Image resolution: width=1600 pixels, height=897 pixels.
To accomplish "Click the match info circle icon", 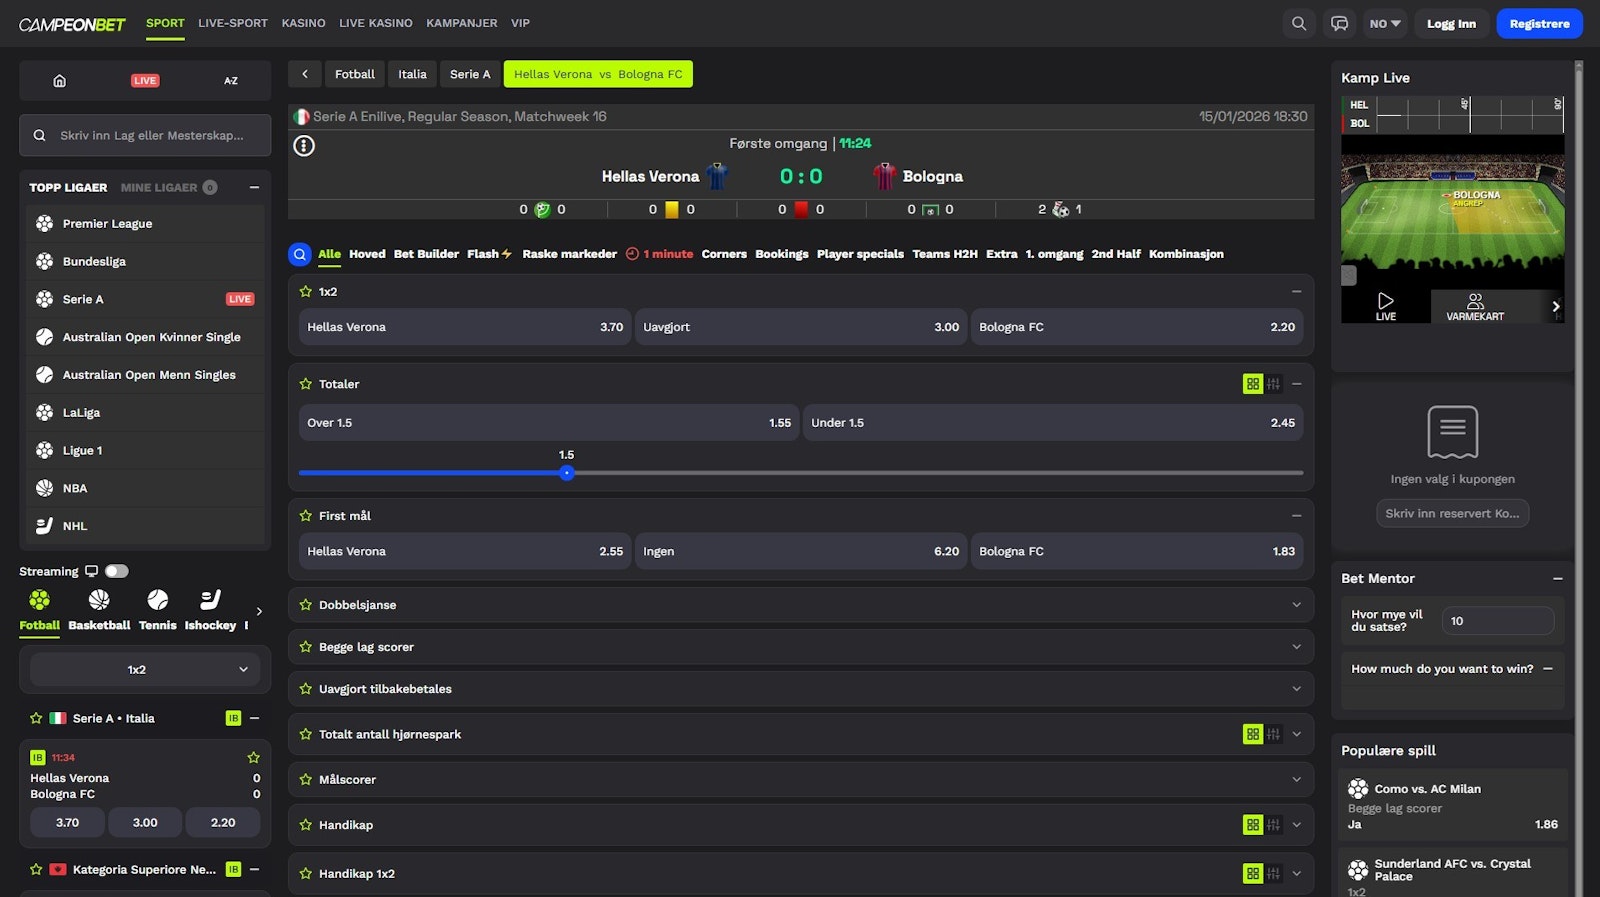I will 304,146.
